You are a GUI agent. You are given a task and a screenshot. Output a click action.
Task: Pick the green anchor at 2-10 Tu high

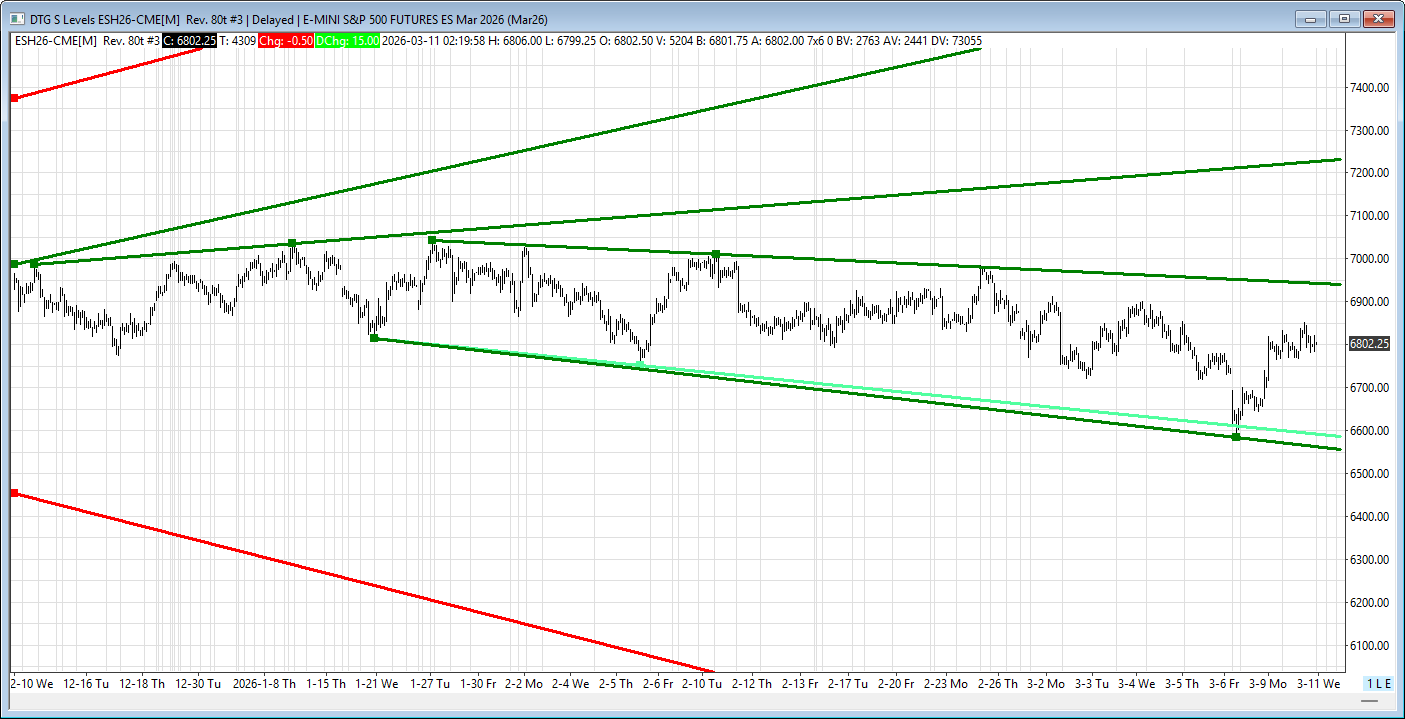[716, 254]
